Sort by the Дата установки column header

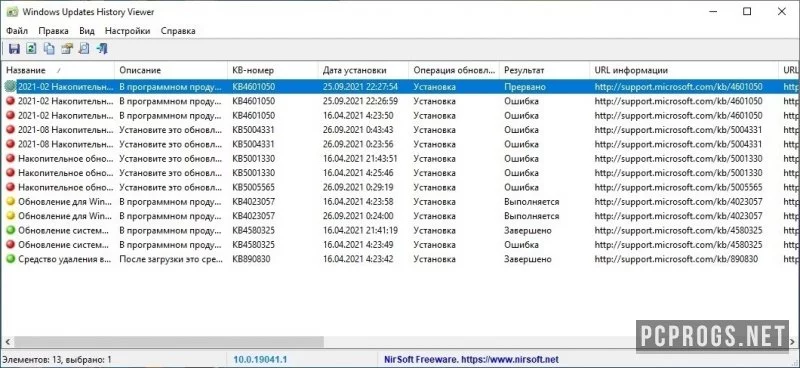363,70
